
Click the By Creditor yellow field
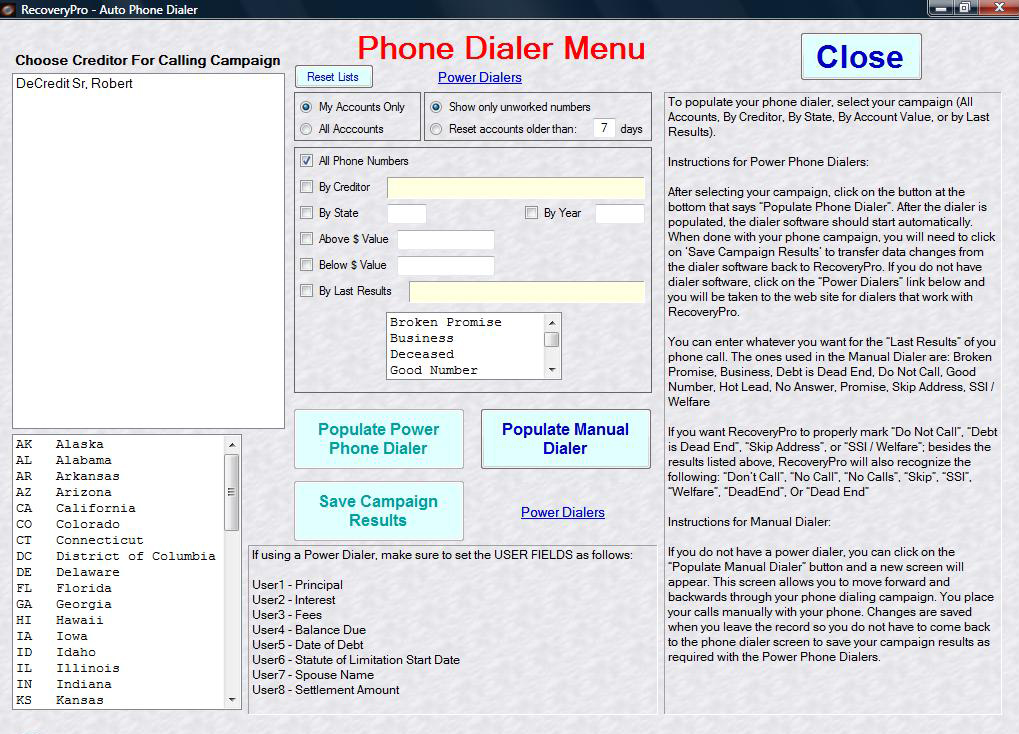516,187
